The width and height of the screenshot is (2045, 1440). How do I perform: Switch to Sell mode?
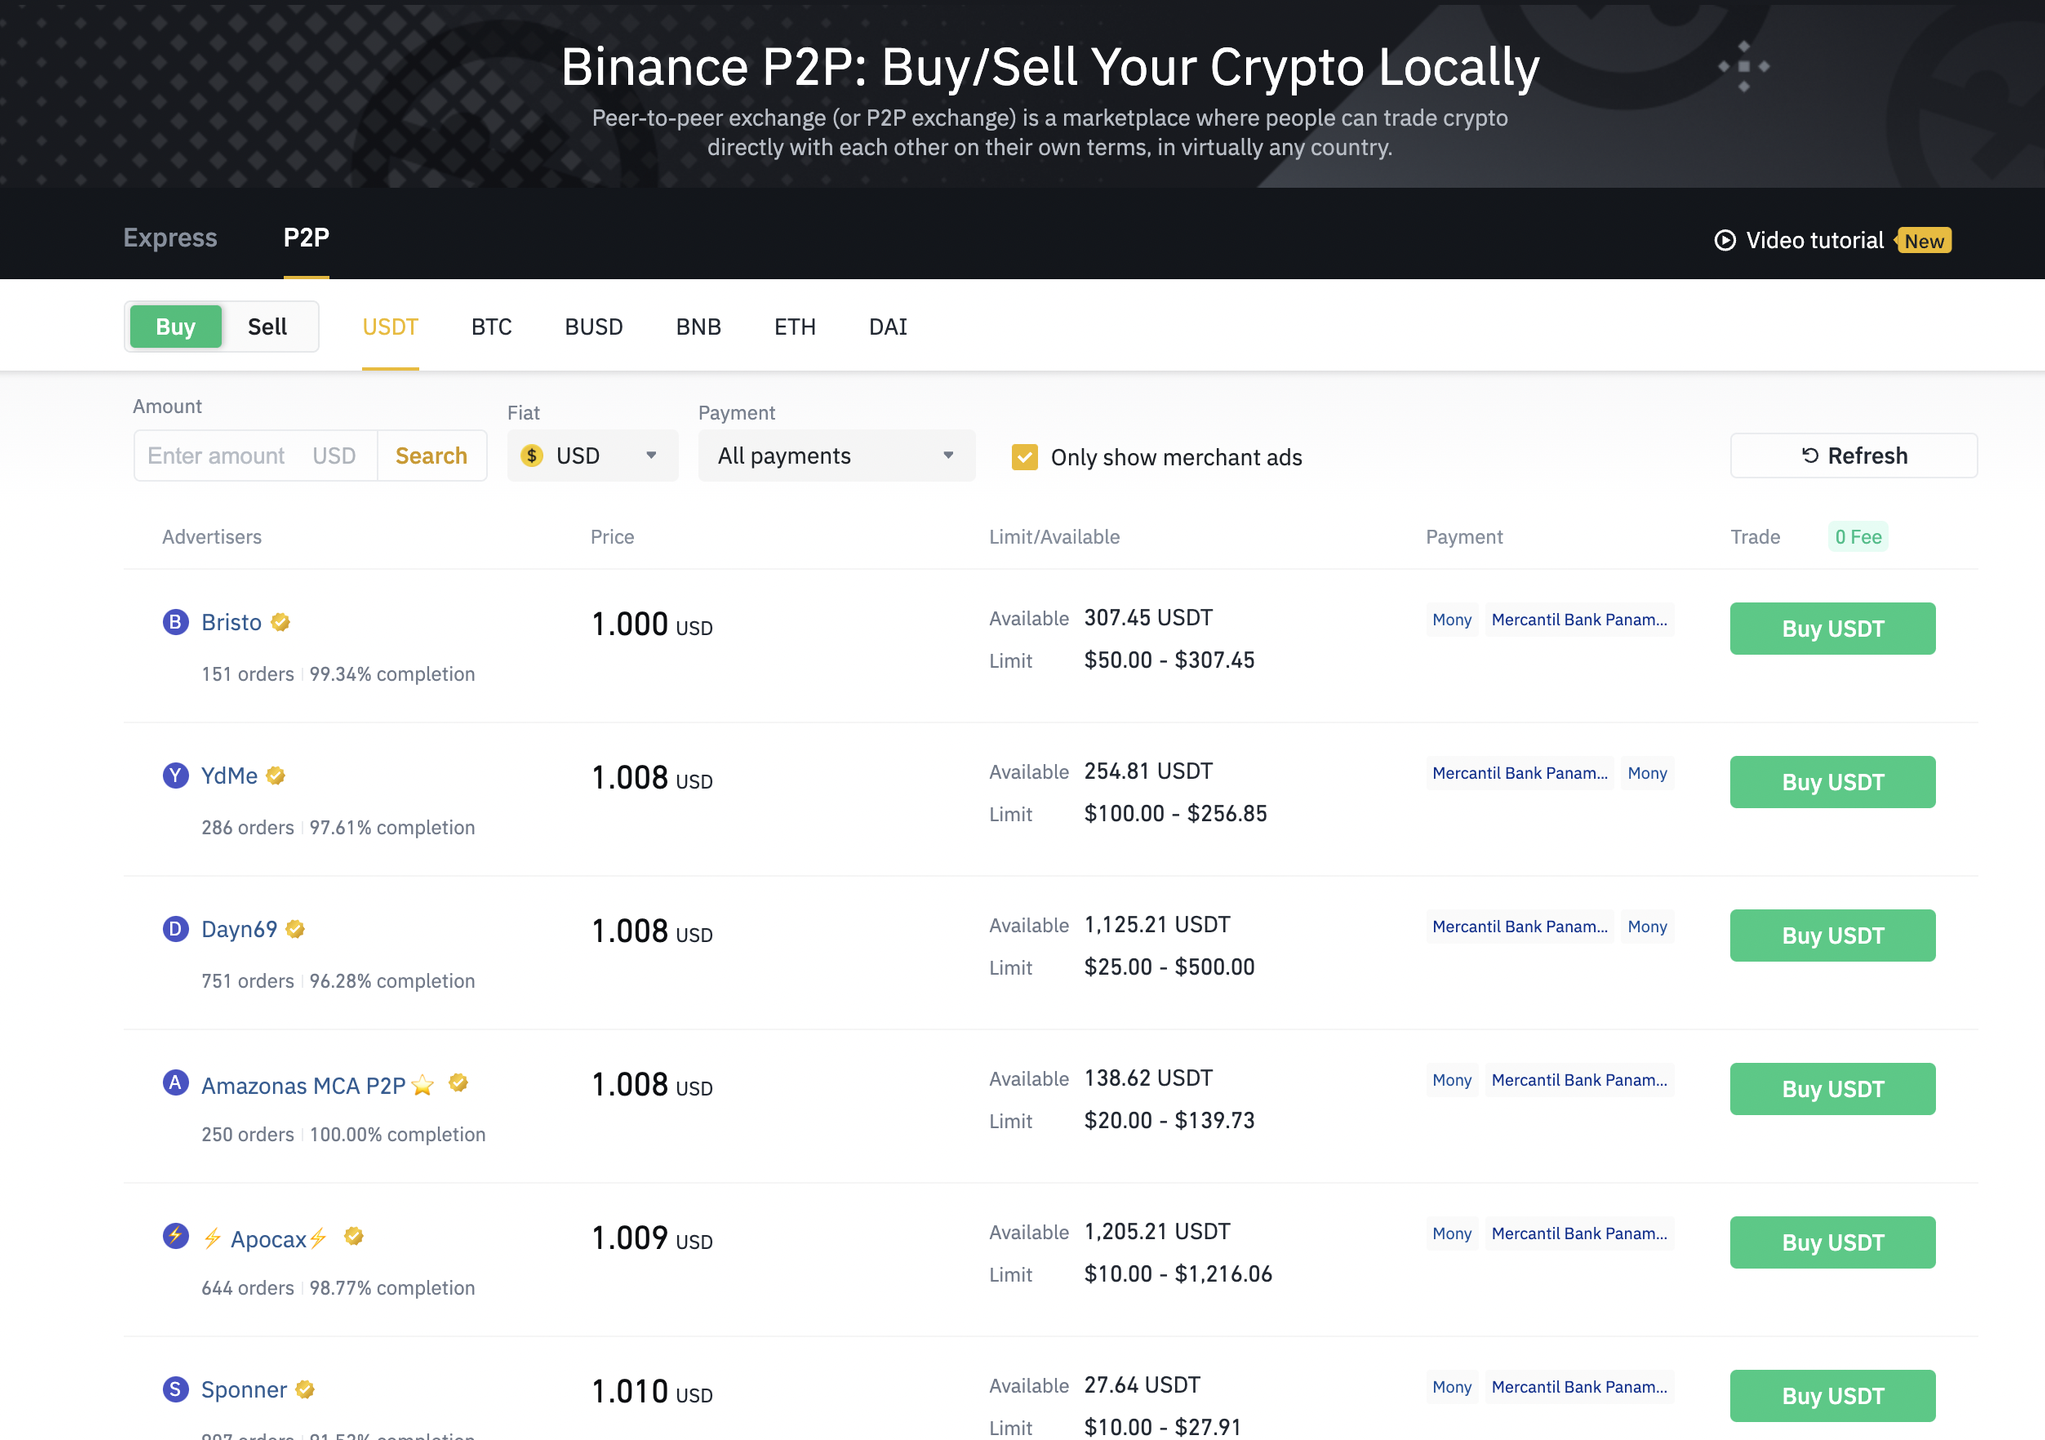[267, 326]
